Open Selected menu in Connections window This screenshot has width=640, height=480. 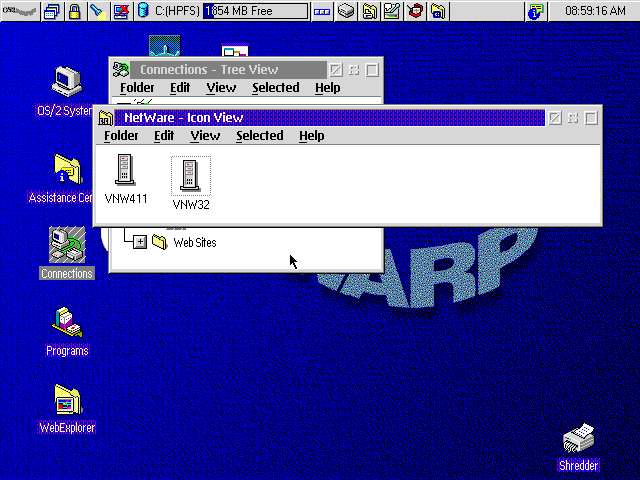point(276,88)
